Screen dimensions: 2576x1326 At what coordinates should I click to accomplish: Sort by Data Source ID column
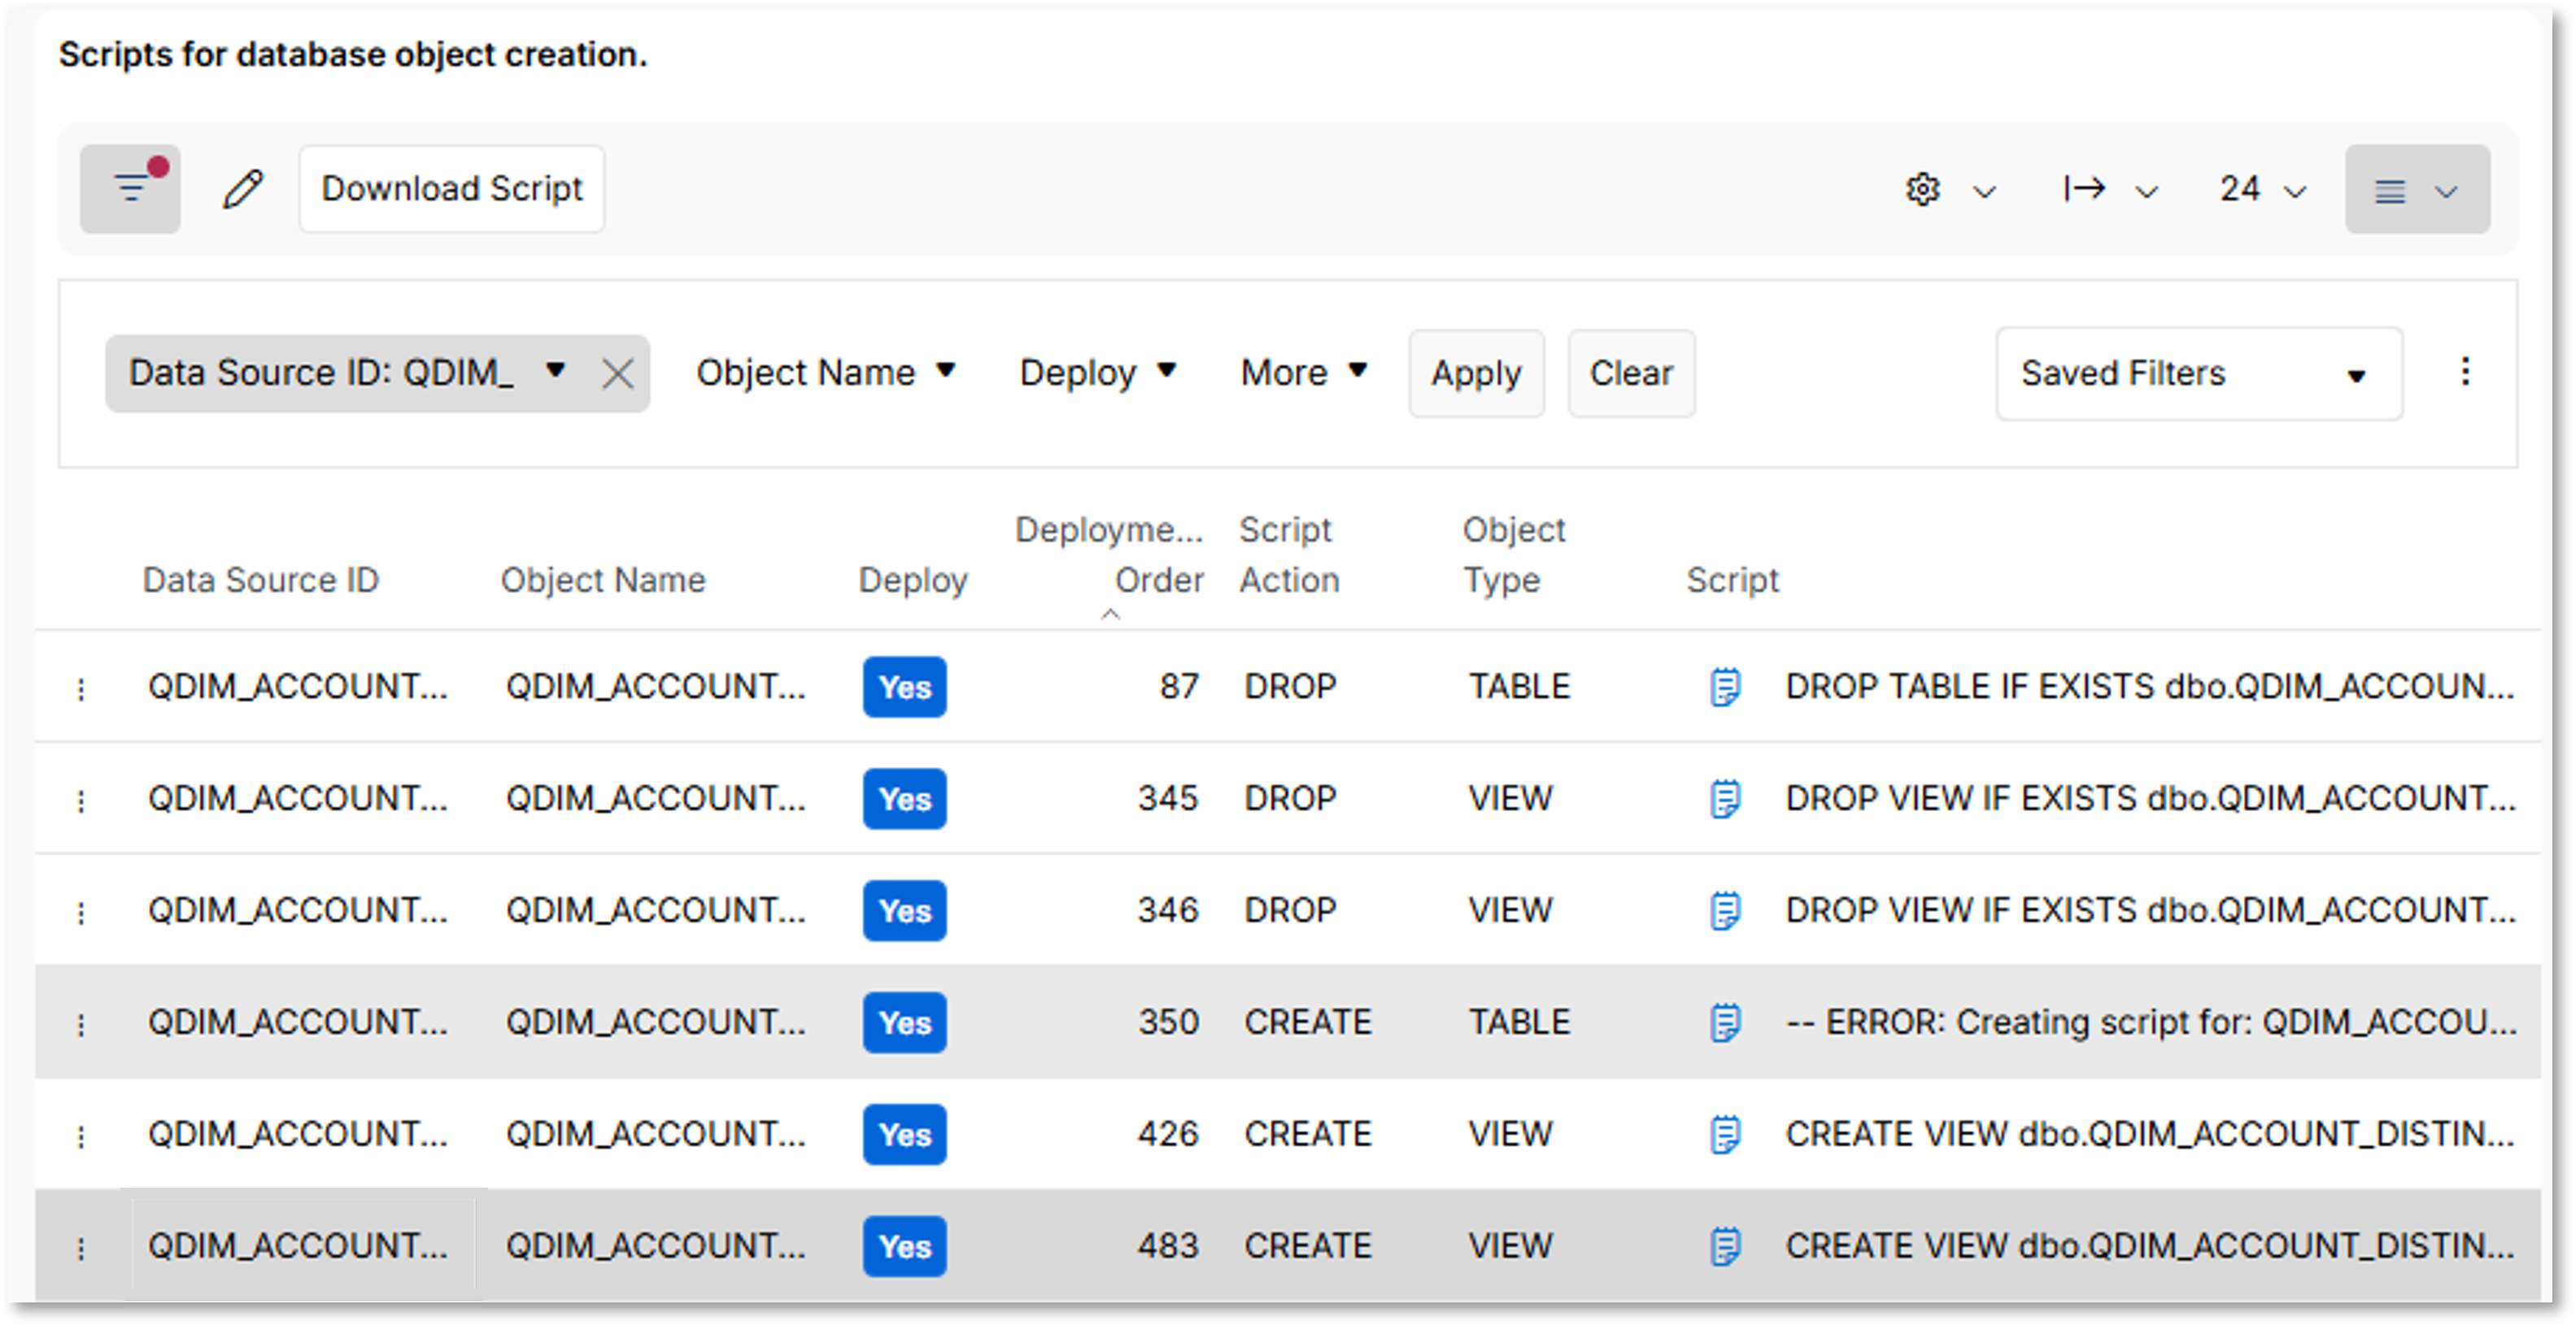click(x=260, y=579)
